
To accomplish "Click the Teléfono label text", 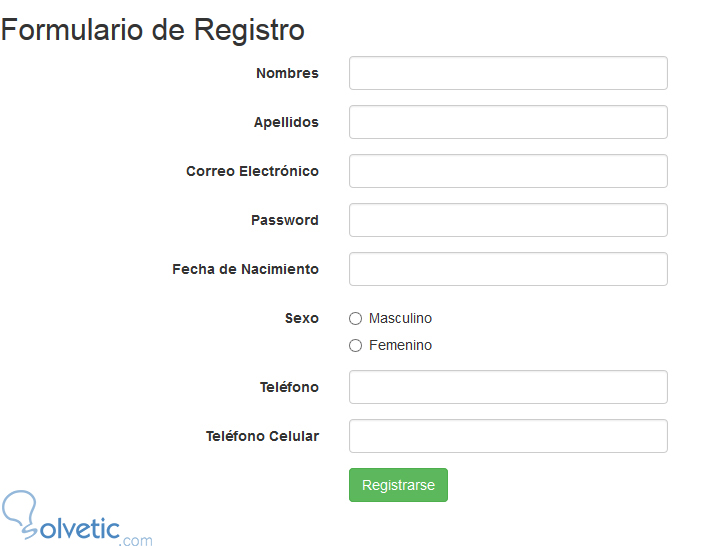I will (x=289, y=387).
